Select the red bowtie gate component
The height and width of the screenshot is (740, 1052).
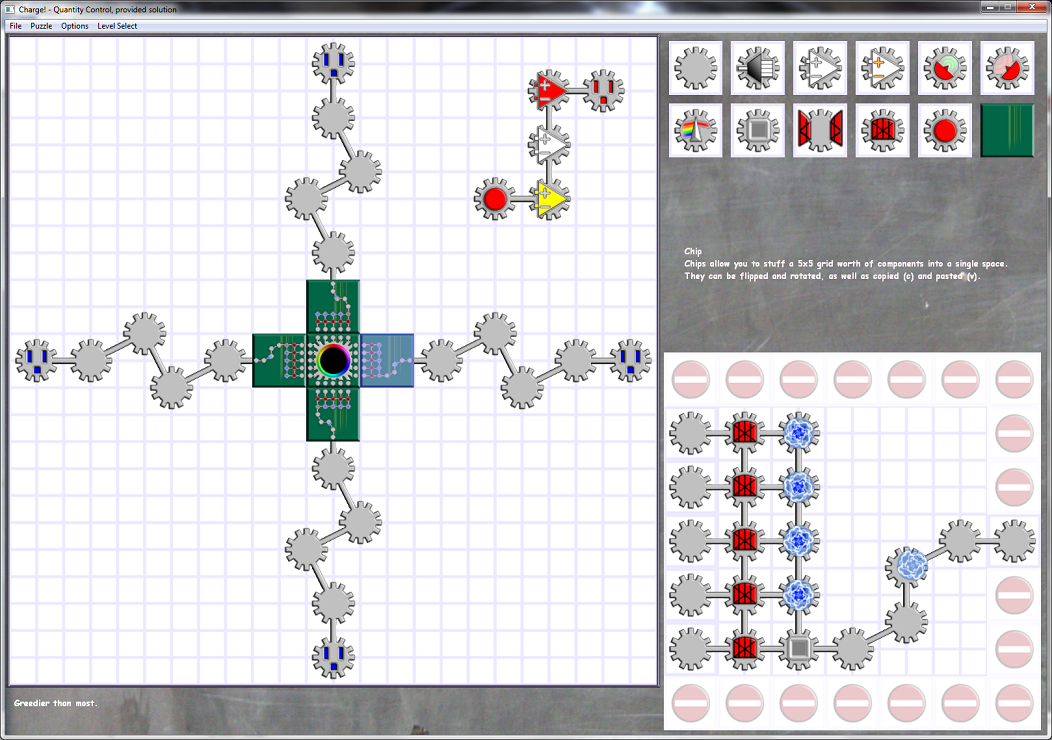click(x=820, y=130)
